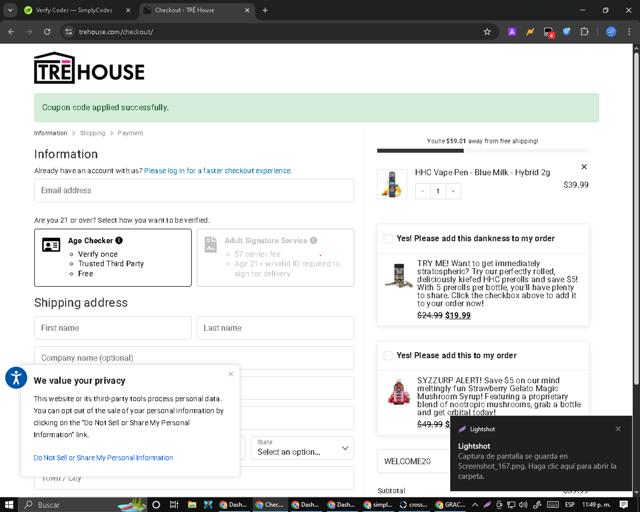Image resolution: width=640 pixels, height=512 pixels.
Task: Click the page vertical scrollbar
Action: click(x=636, y=216)
